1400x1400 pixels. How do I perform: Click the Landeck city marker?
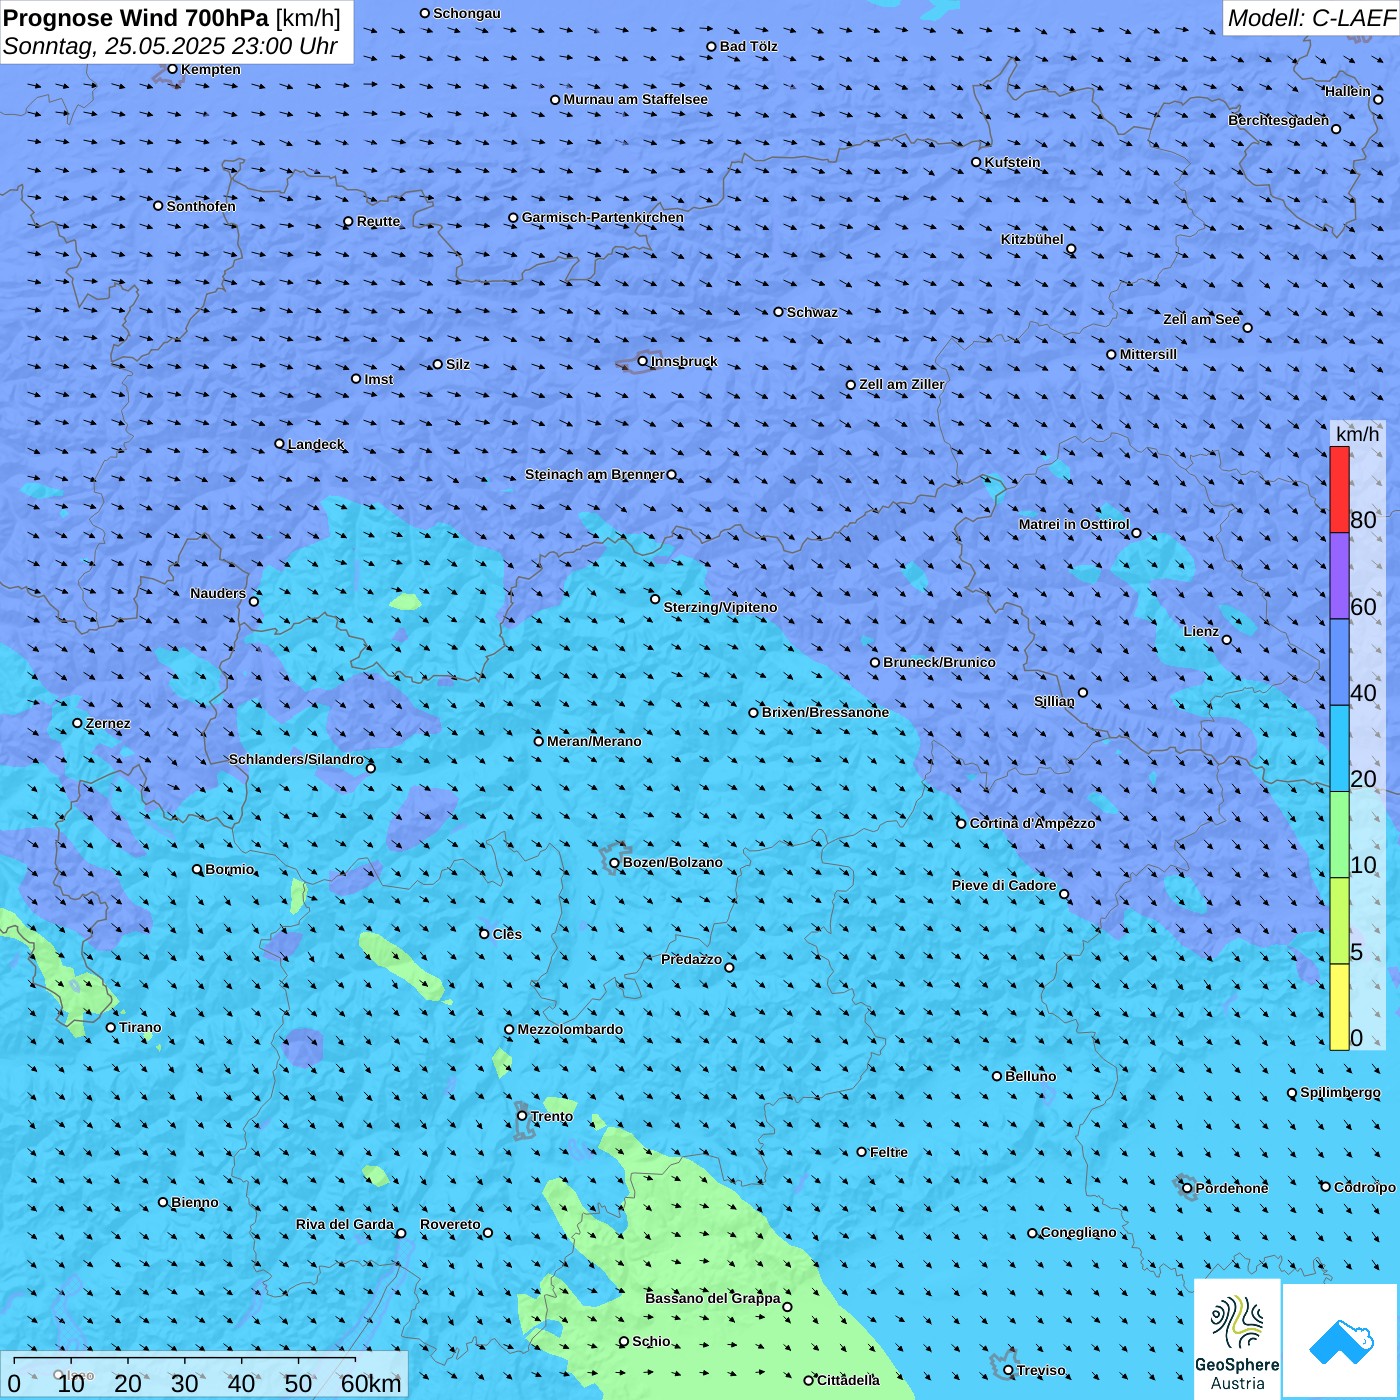click(280, 444)
